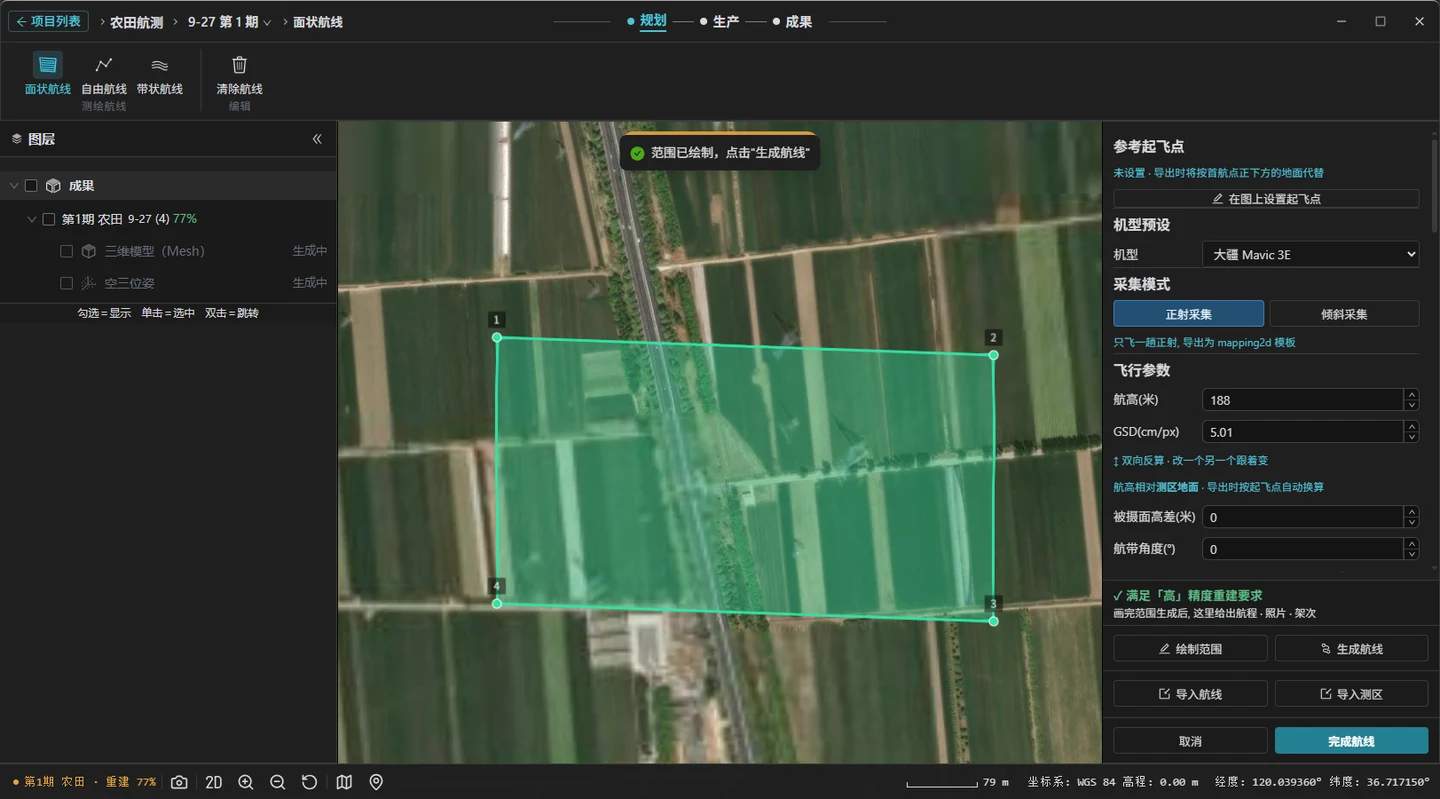Go to the 生产 step tab
The height and width of the screenshot is (799, 1440).
coord(726,21)
